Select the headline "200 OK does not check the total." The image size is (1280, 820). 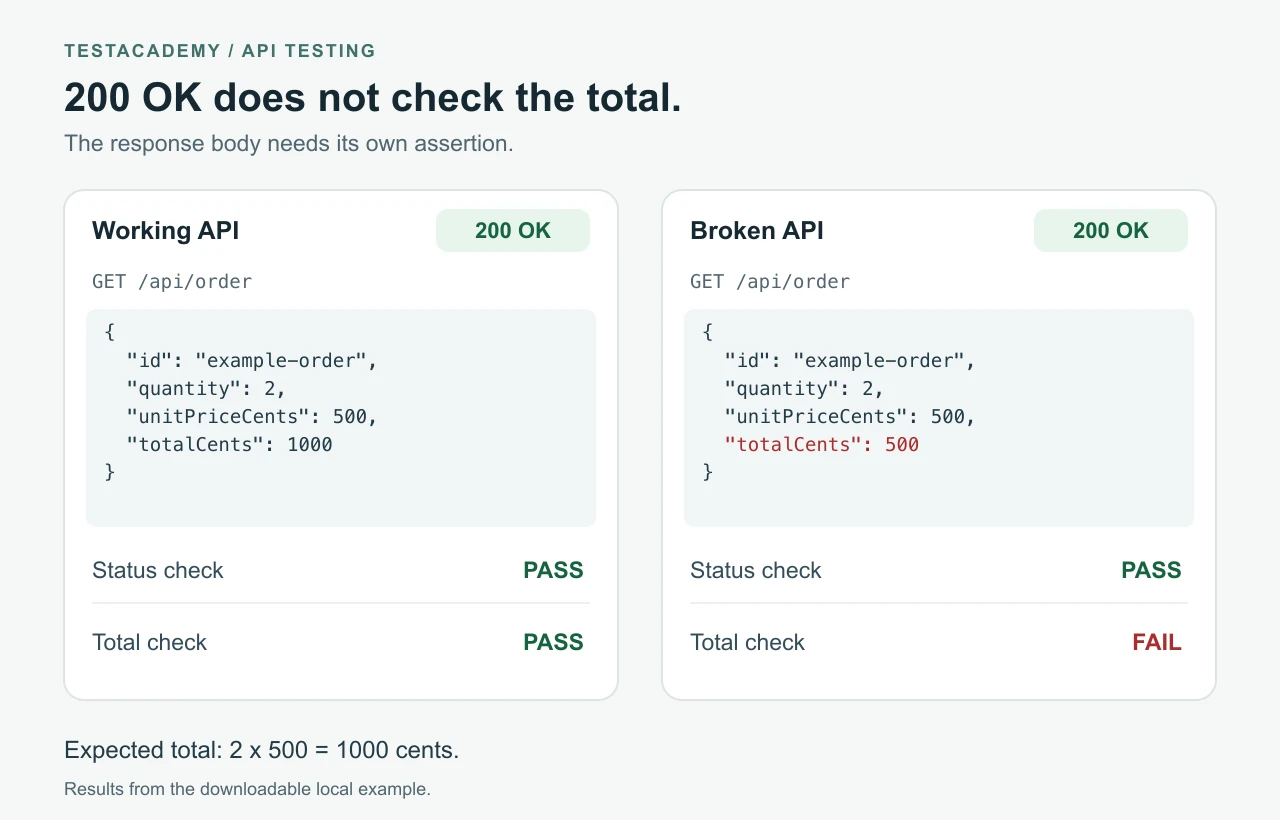tap(373, 98)
